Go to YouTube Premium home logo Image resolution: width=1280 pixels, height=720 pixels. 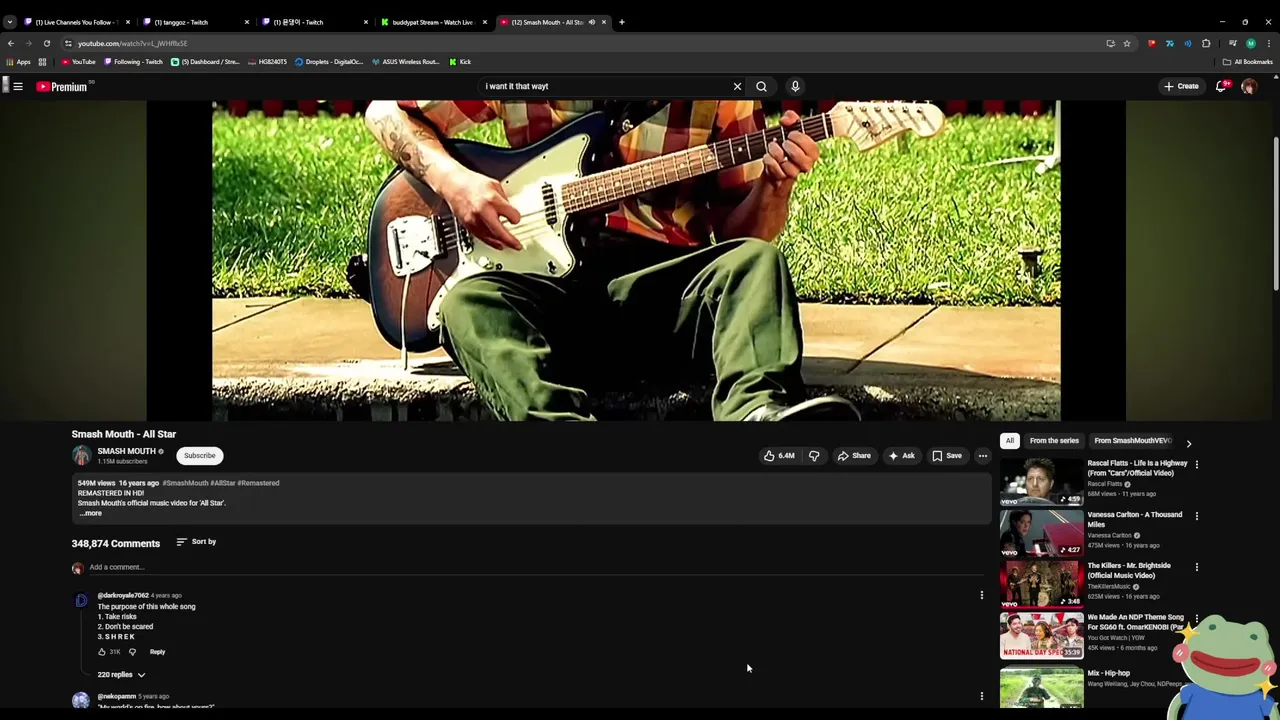(x=62, y=87)
